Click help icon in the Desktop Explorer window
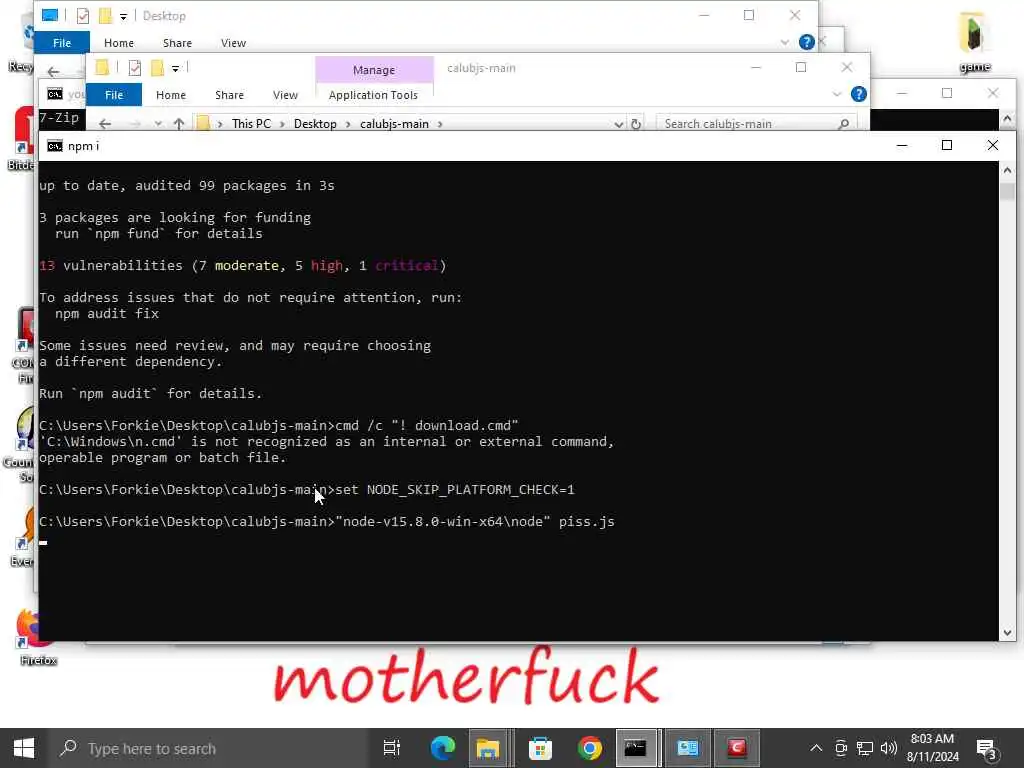Screen dimensions: 1024x768 807,42
